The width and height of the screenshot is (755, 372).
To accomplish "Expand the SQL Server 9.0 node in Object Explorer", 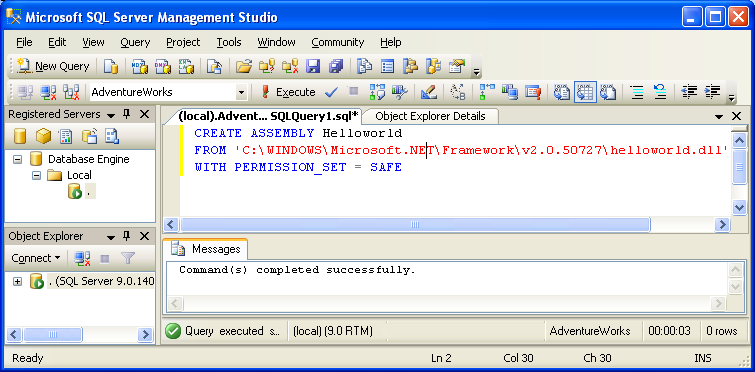I will [x=17, y=282].
